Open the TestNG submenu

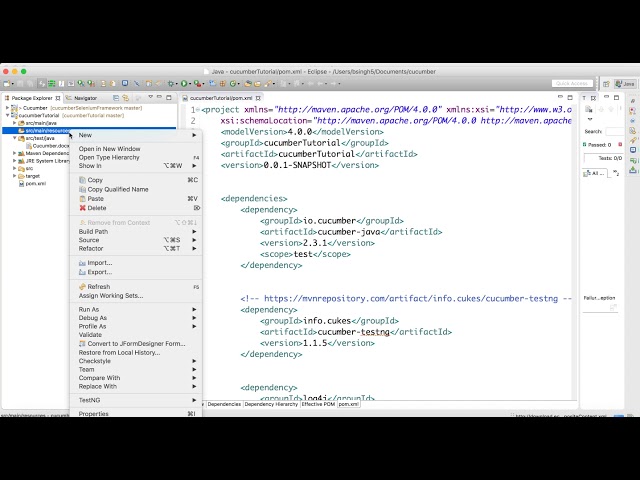pyautogui.click(x=136, y=400)
